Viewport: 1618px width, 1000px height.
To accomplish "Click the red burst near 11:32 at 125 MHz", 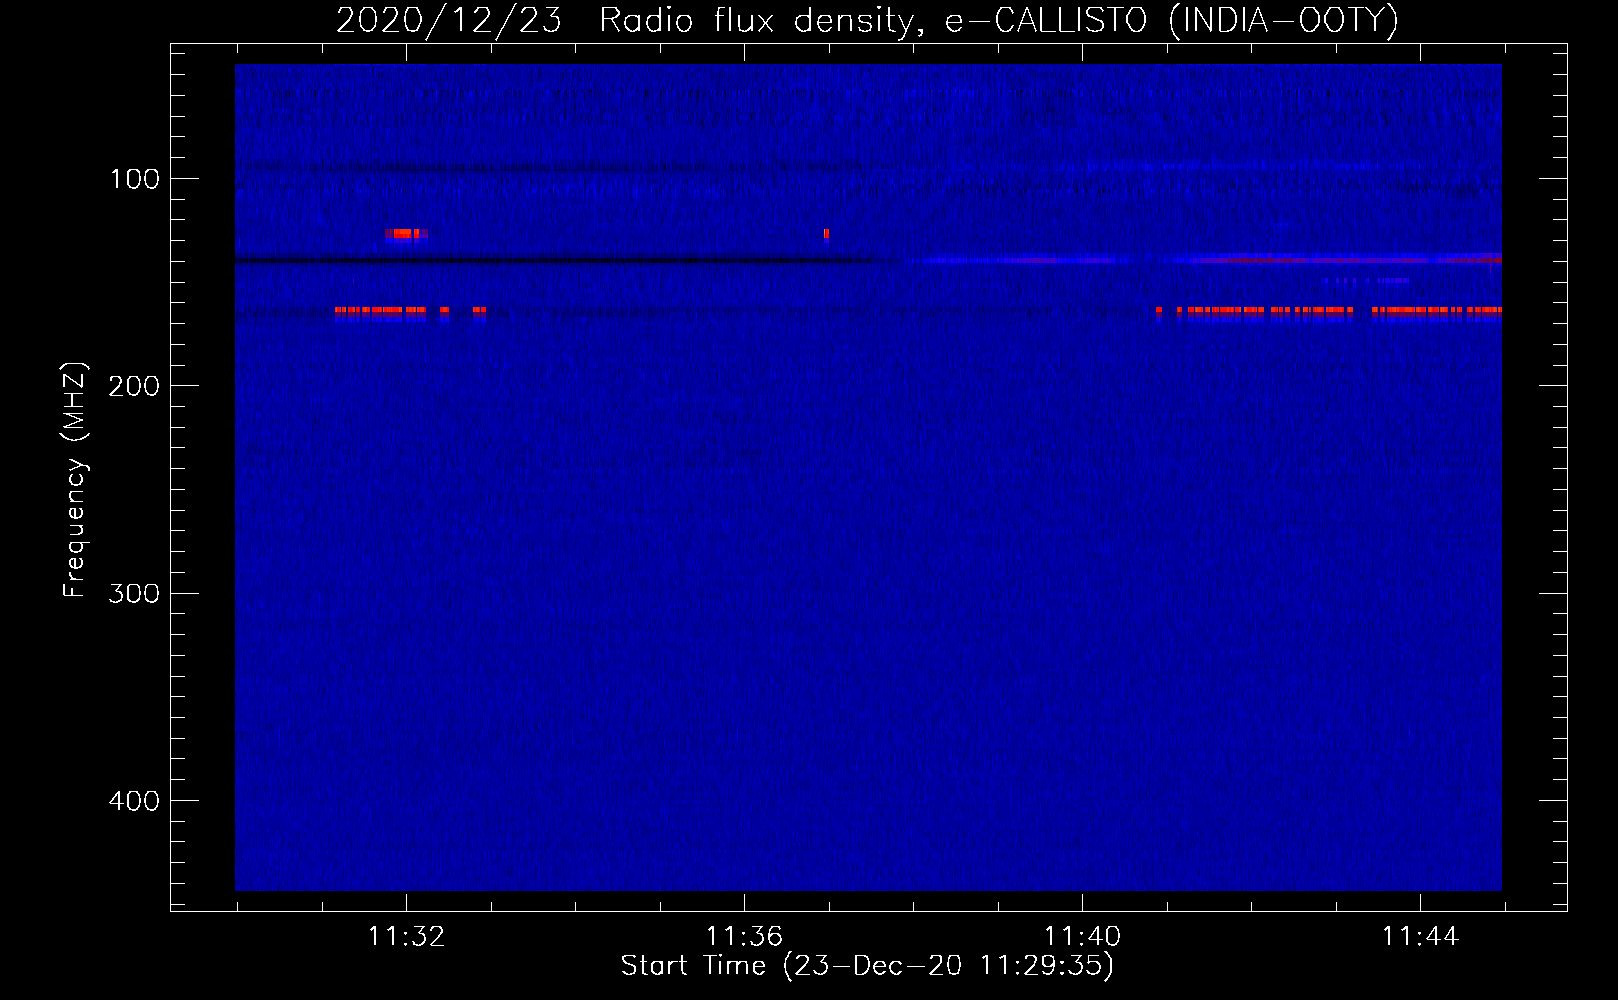I will 406,235.
